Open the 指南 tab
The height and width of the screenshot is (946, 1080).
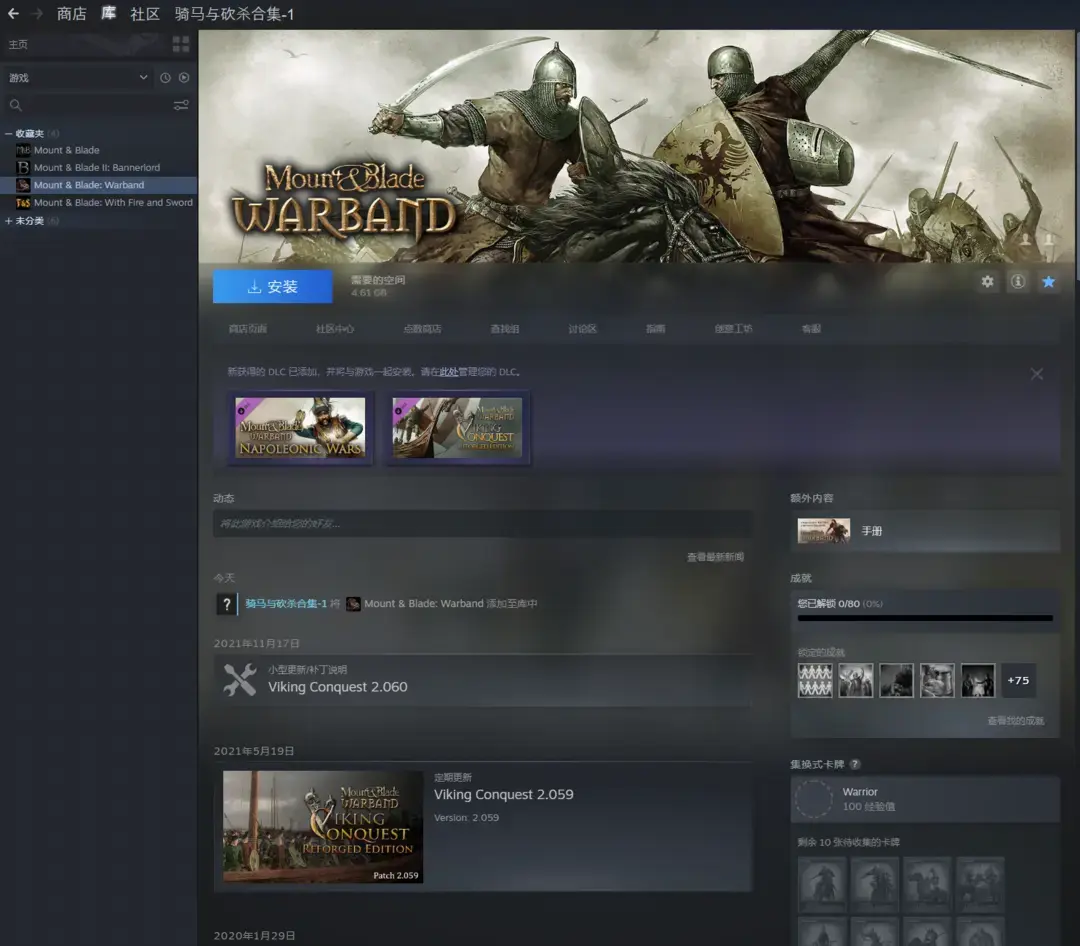point(656,329)
